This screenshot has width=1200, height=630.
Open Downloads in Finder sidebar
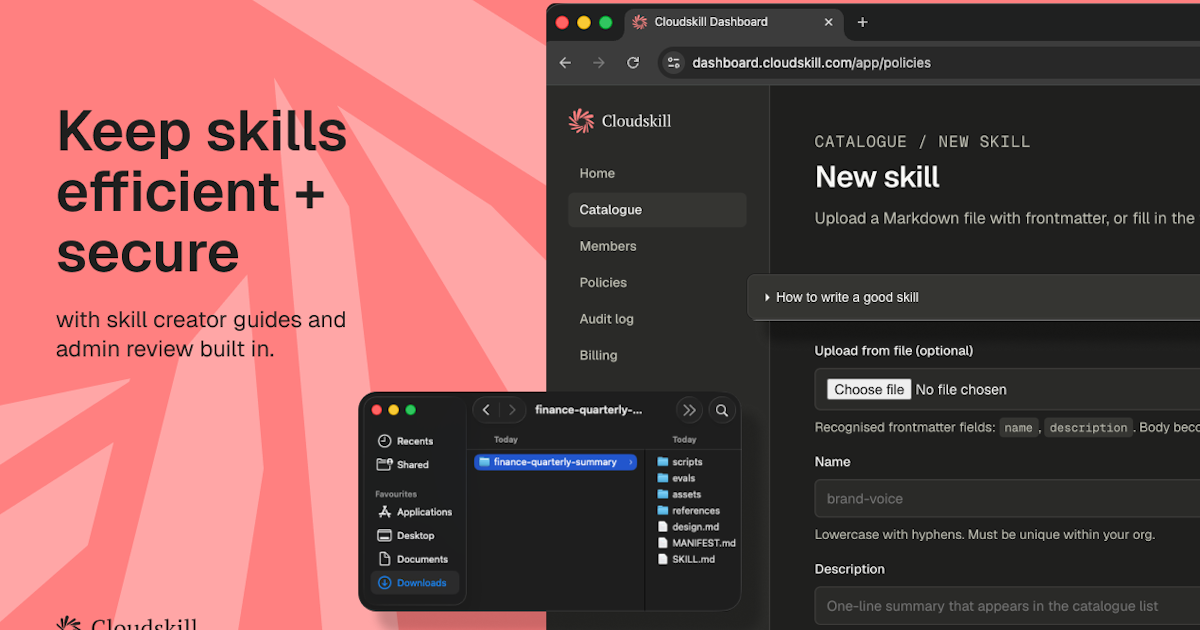point(415,582)
